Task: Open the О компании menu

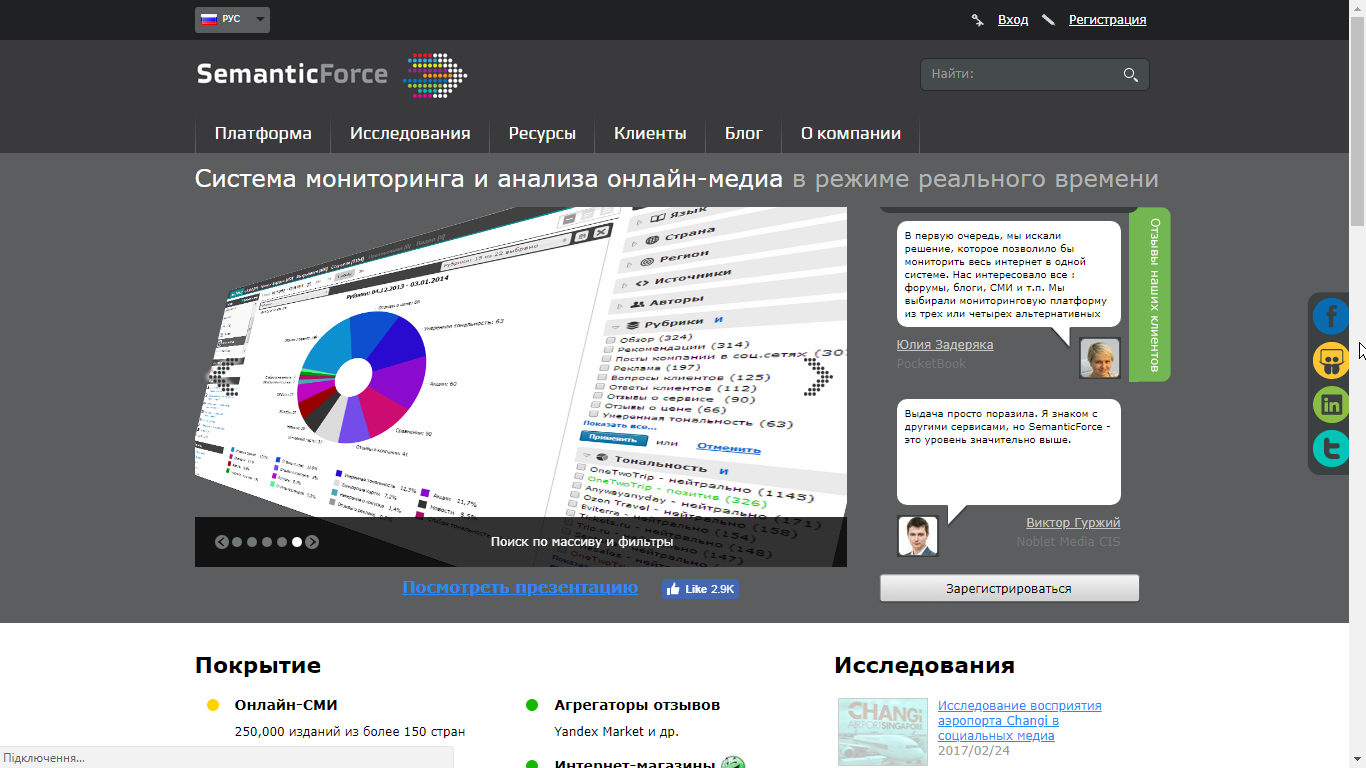Action: [851, 133]
